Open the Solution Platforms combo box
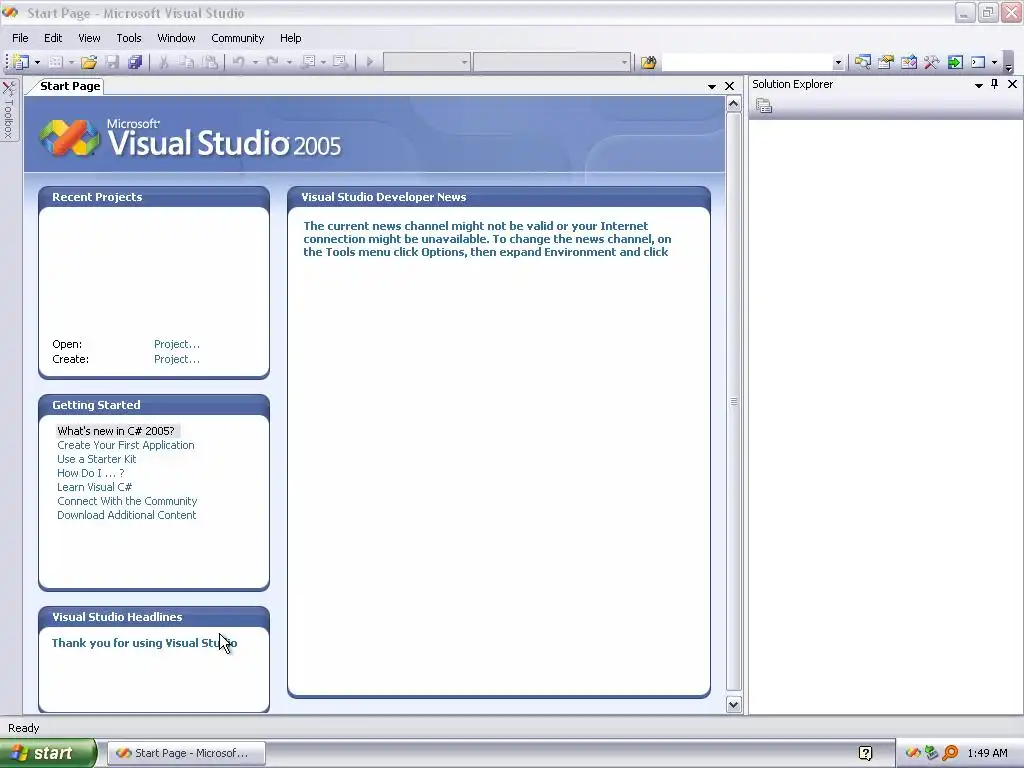Screen dimensions: 1024x768 click(552, 63)
